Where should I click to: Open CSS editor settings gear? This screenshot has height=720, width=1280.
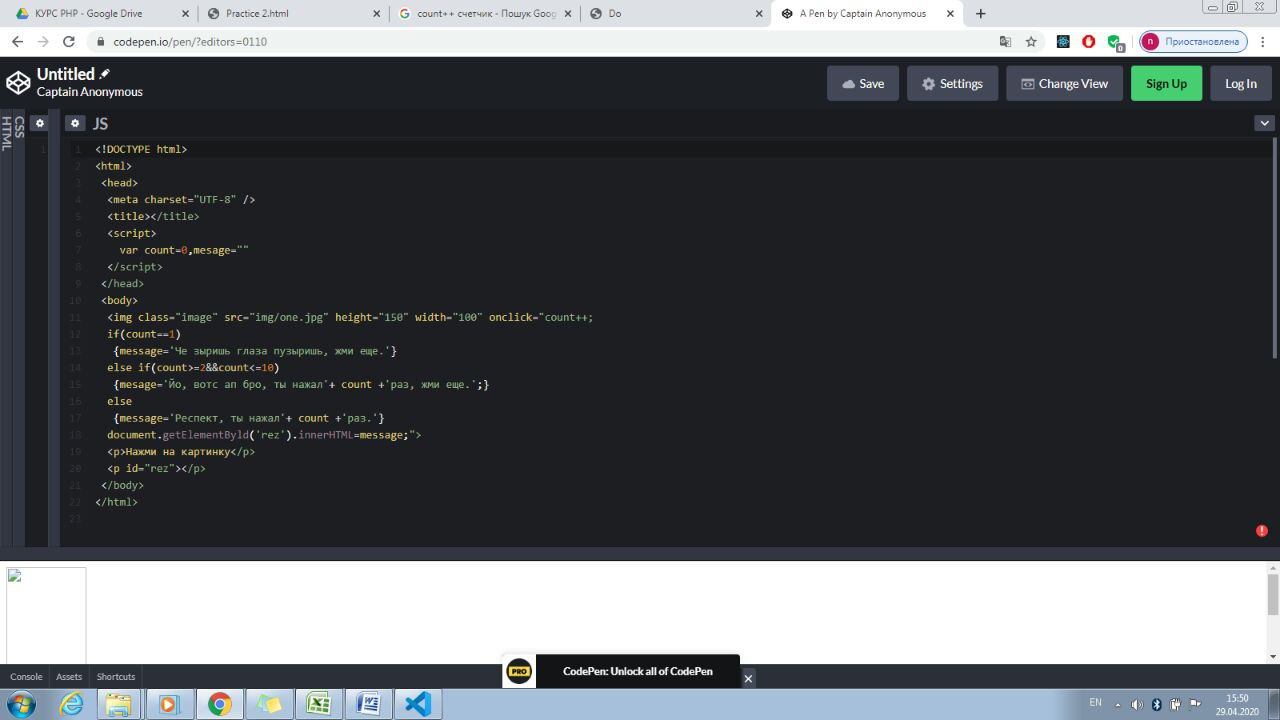point(39,123)
